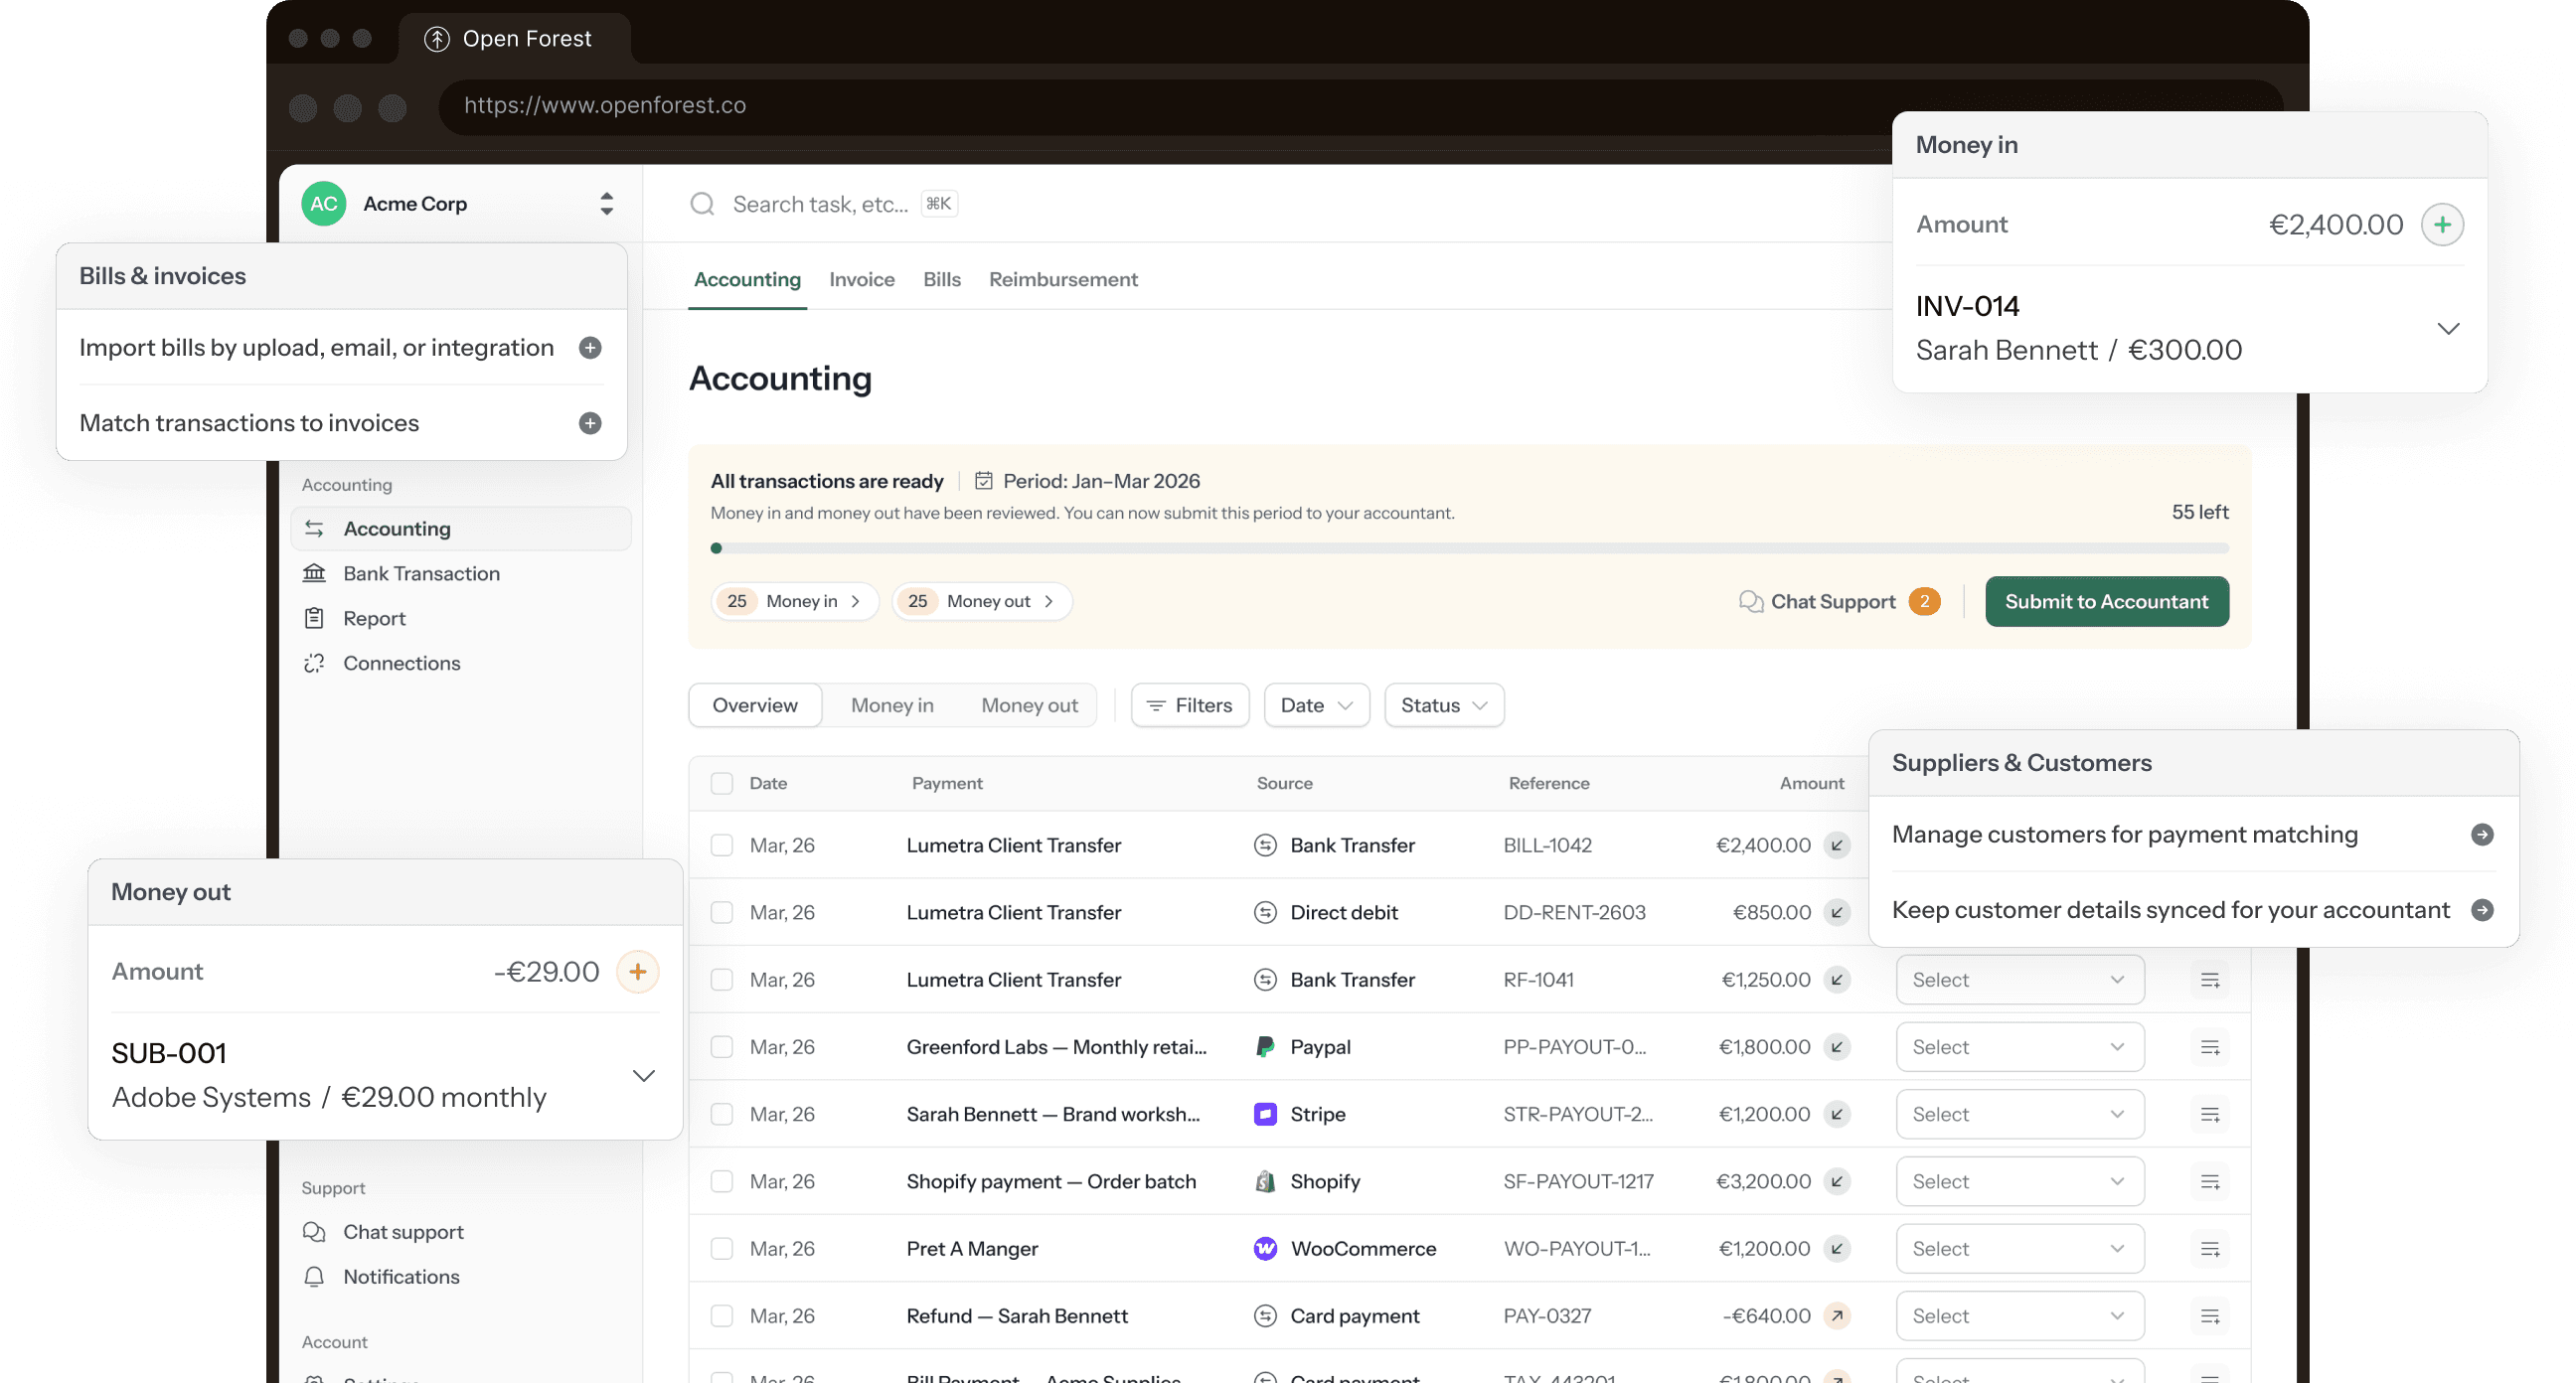Check the Pret A Manger row
Image resolution: width=2576 pixels, height=1383 pixels.
coord(721,1249)
